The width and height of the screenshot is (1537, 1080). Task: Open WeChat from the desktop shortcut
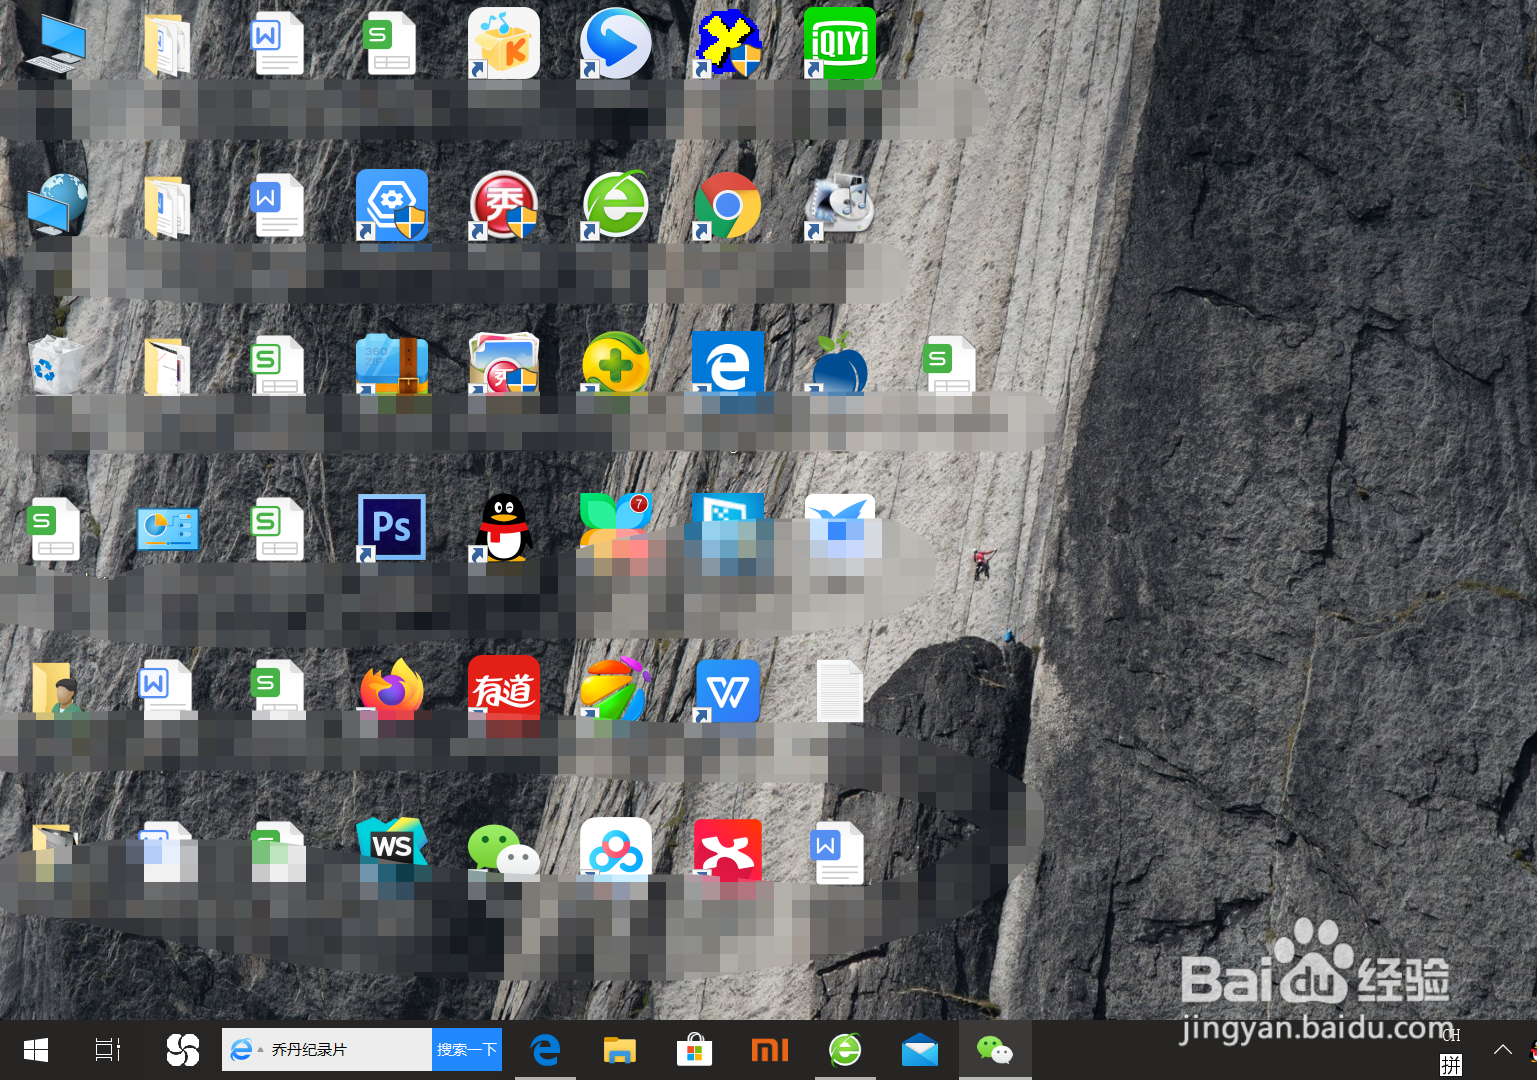(x=504, y=851)
